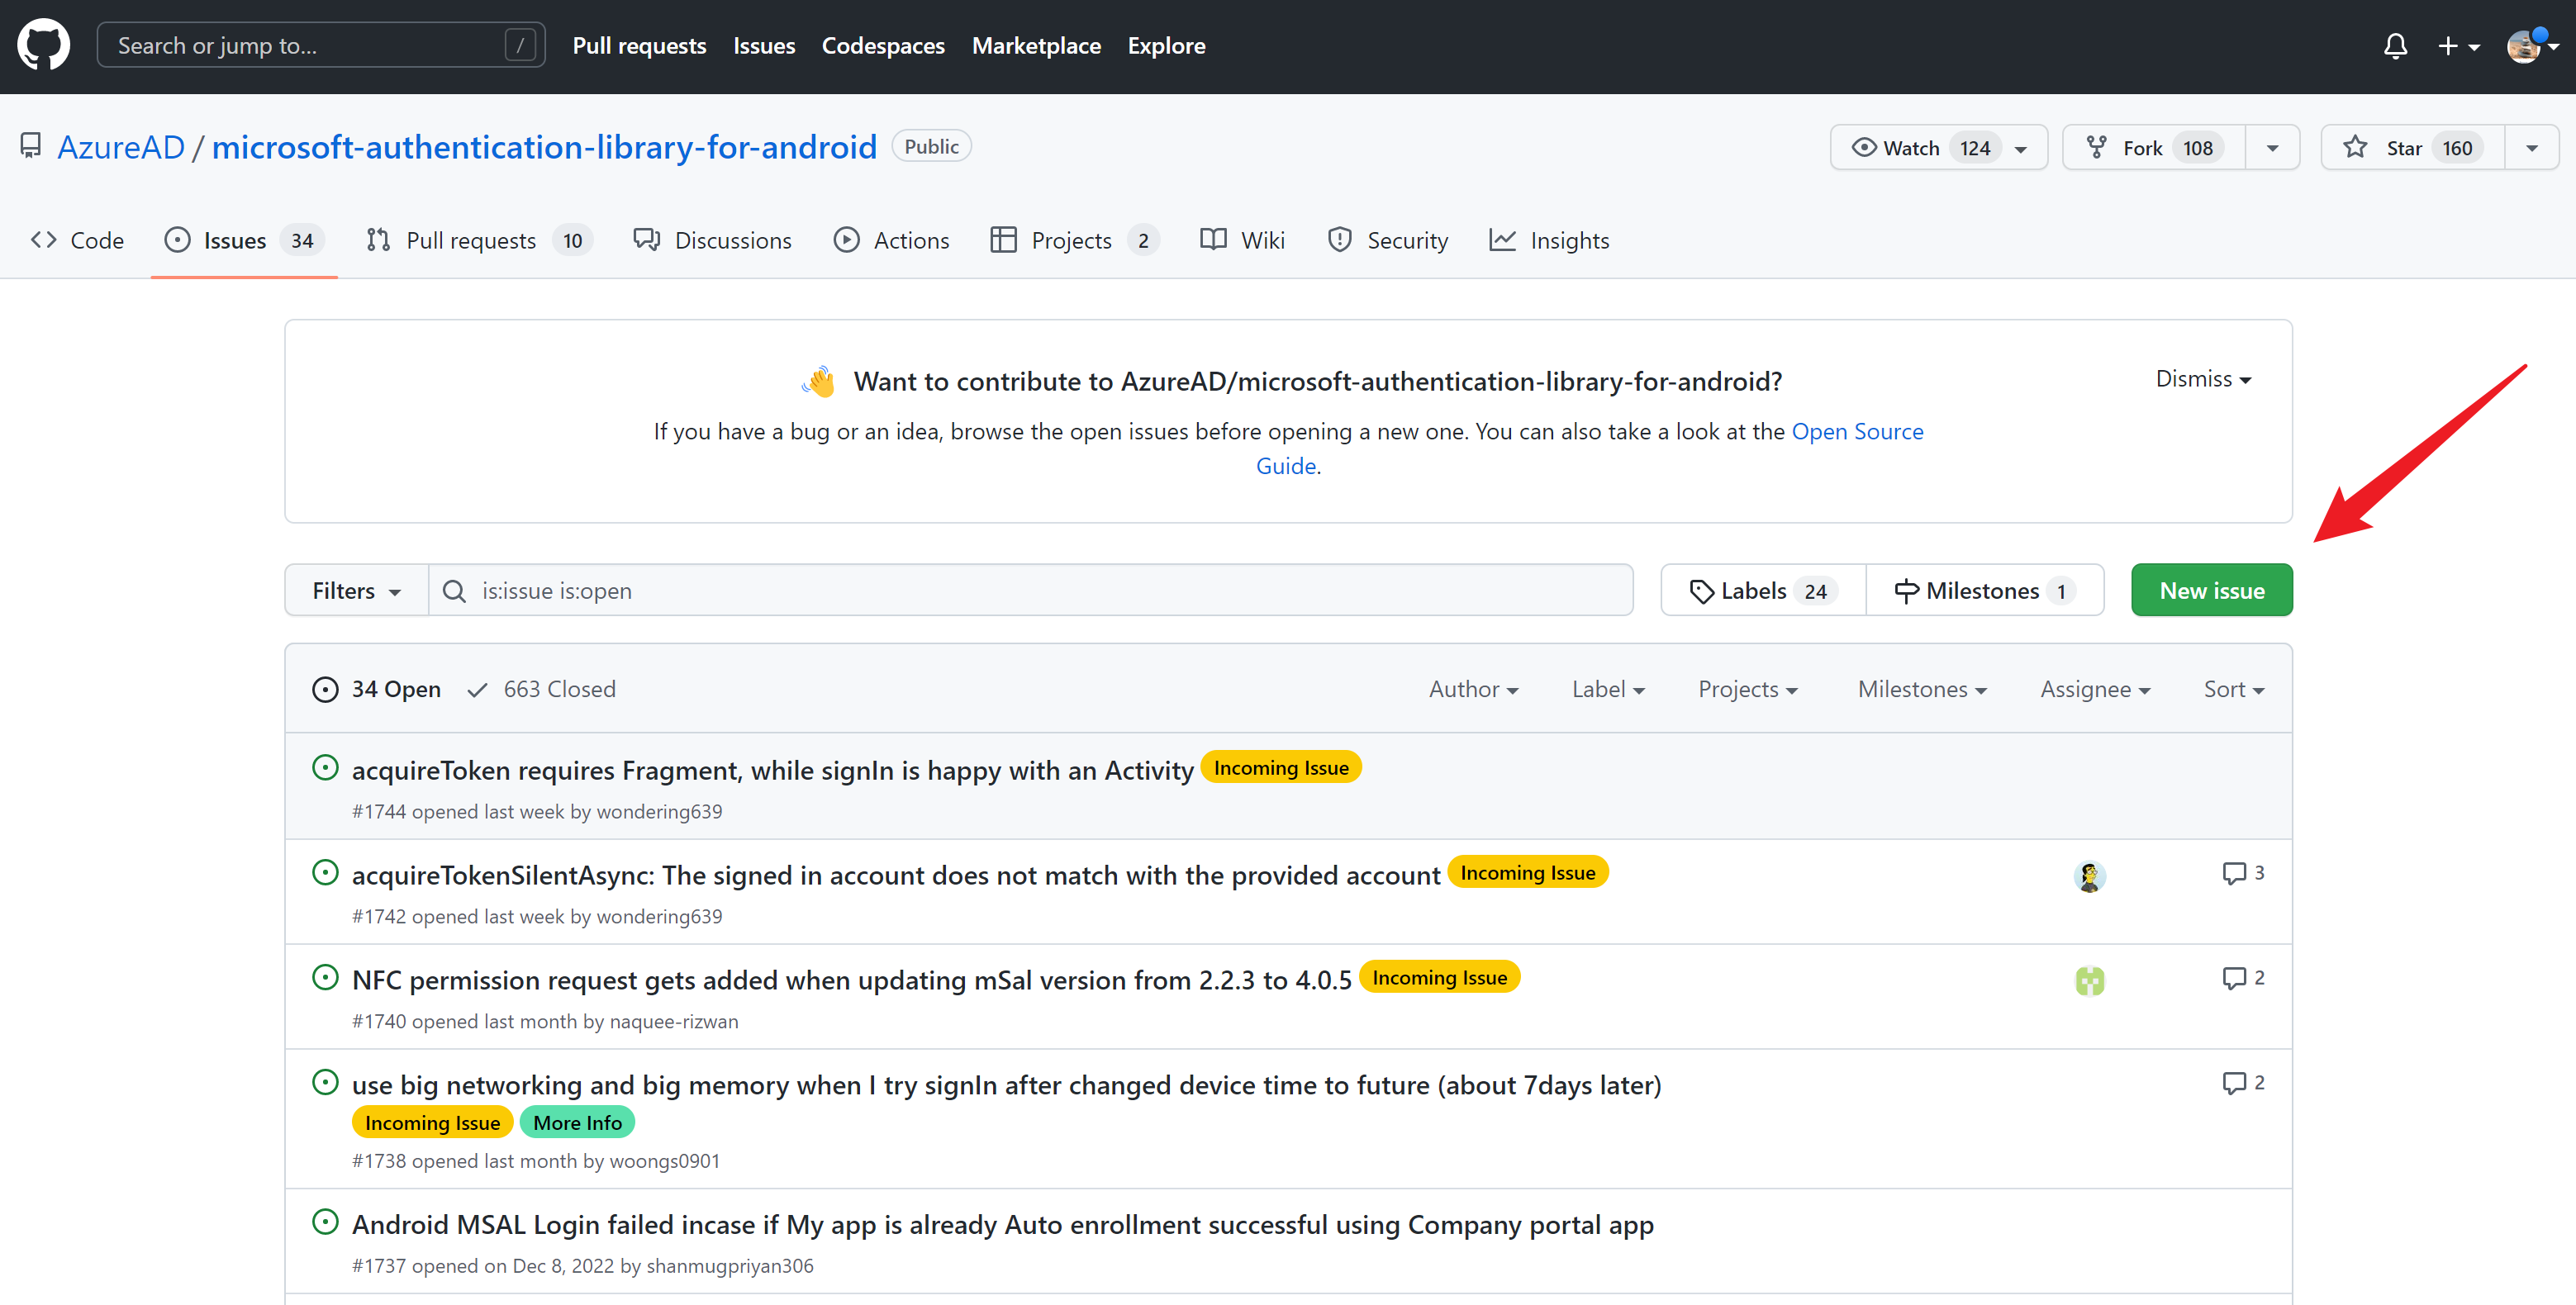
Task: Open the Sort dropdown
Action: [x=2233, y=689]
